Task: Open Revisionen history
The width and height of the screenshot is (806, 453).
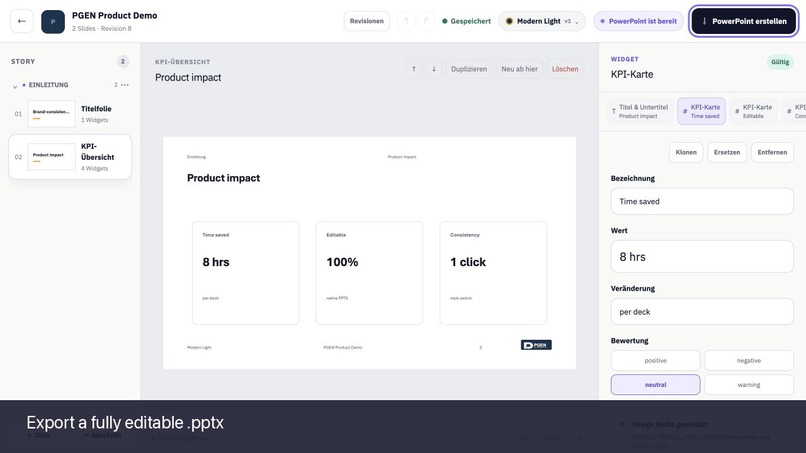Action: pos(367,21)
